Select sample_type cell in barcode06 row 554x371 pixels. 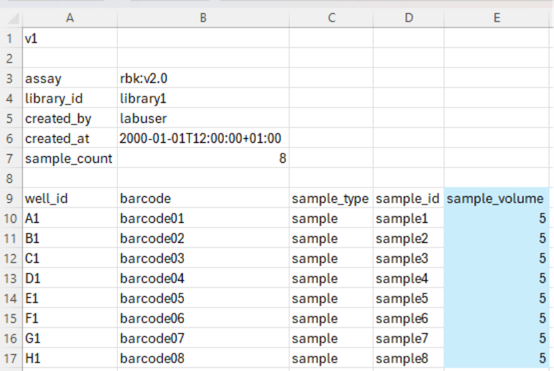tap(331, 318)
